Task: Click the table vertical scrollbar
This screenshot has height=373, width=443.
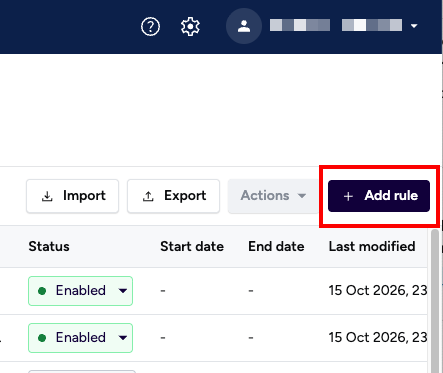Action: pos(435,300)
